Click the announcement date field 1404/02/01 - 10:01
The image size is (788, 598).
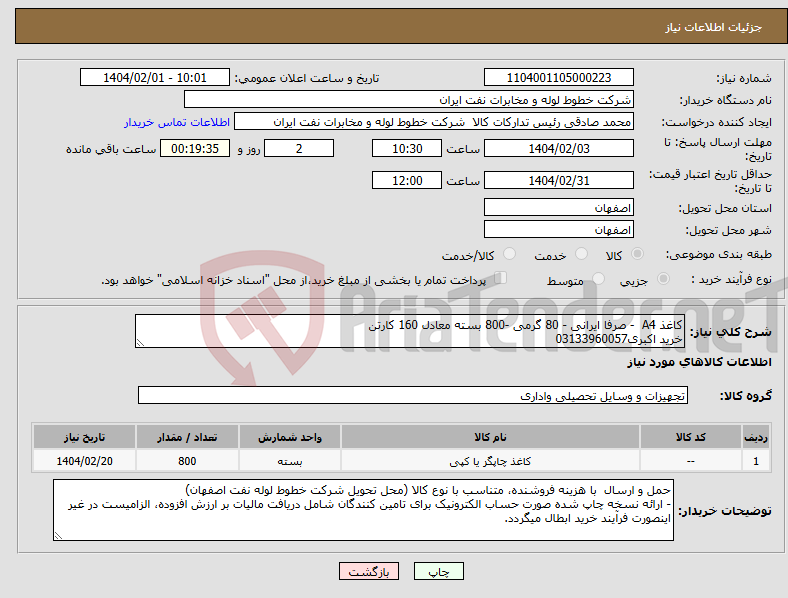pyautogui.click(x=155, y=77)
